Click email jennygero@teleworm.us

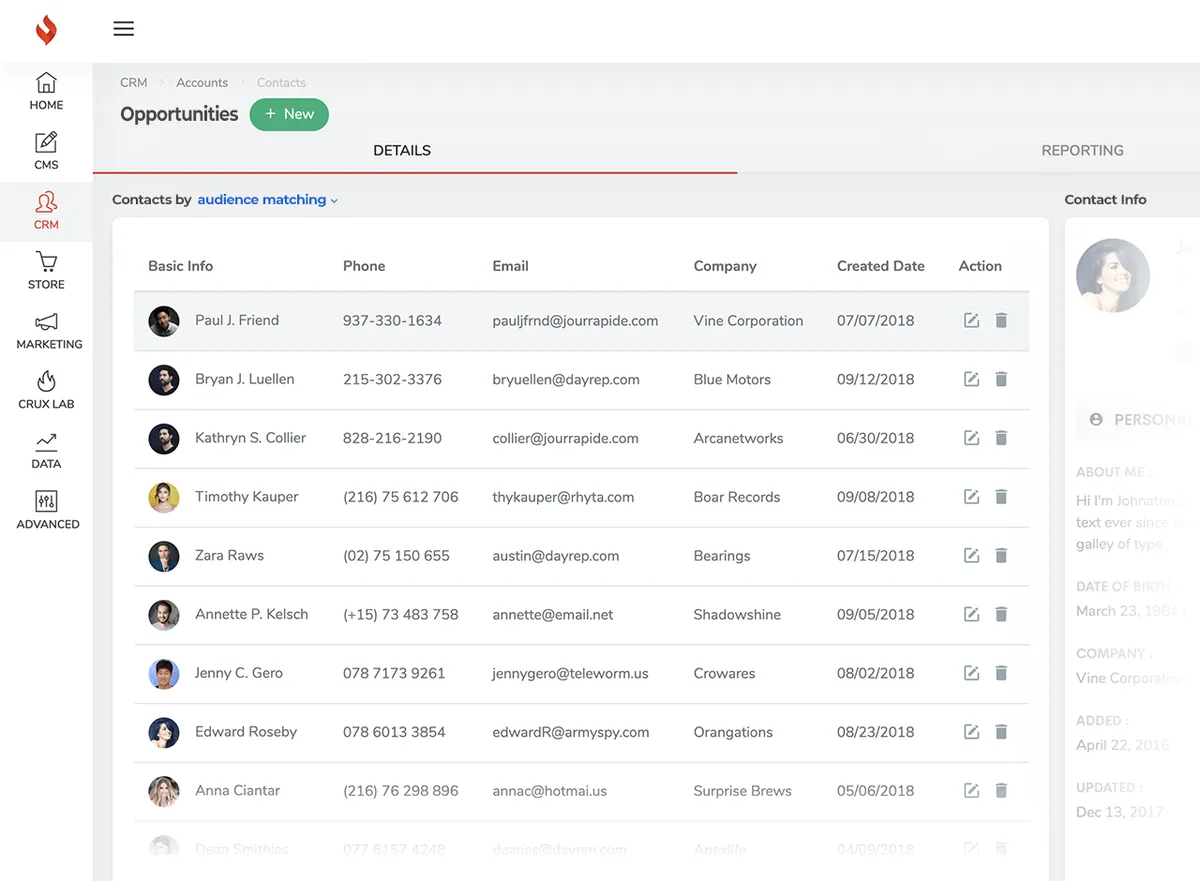(570, 674)
